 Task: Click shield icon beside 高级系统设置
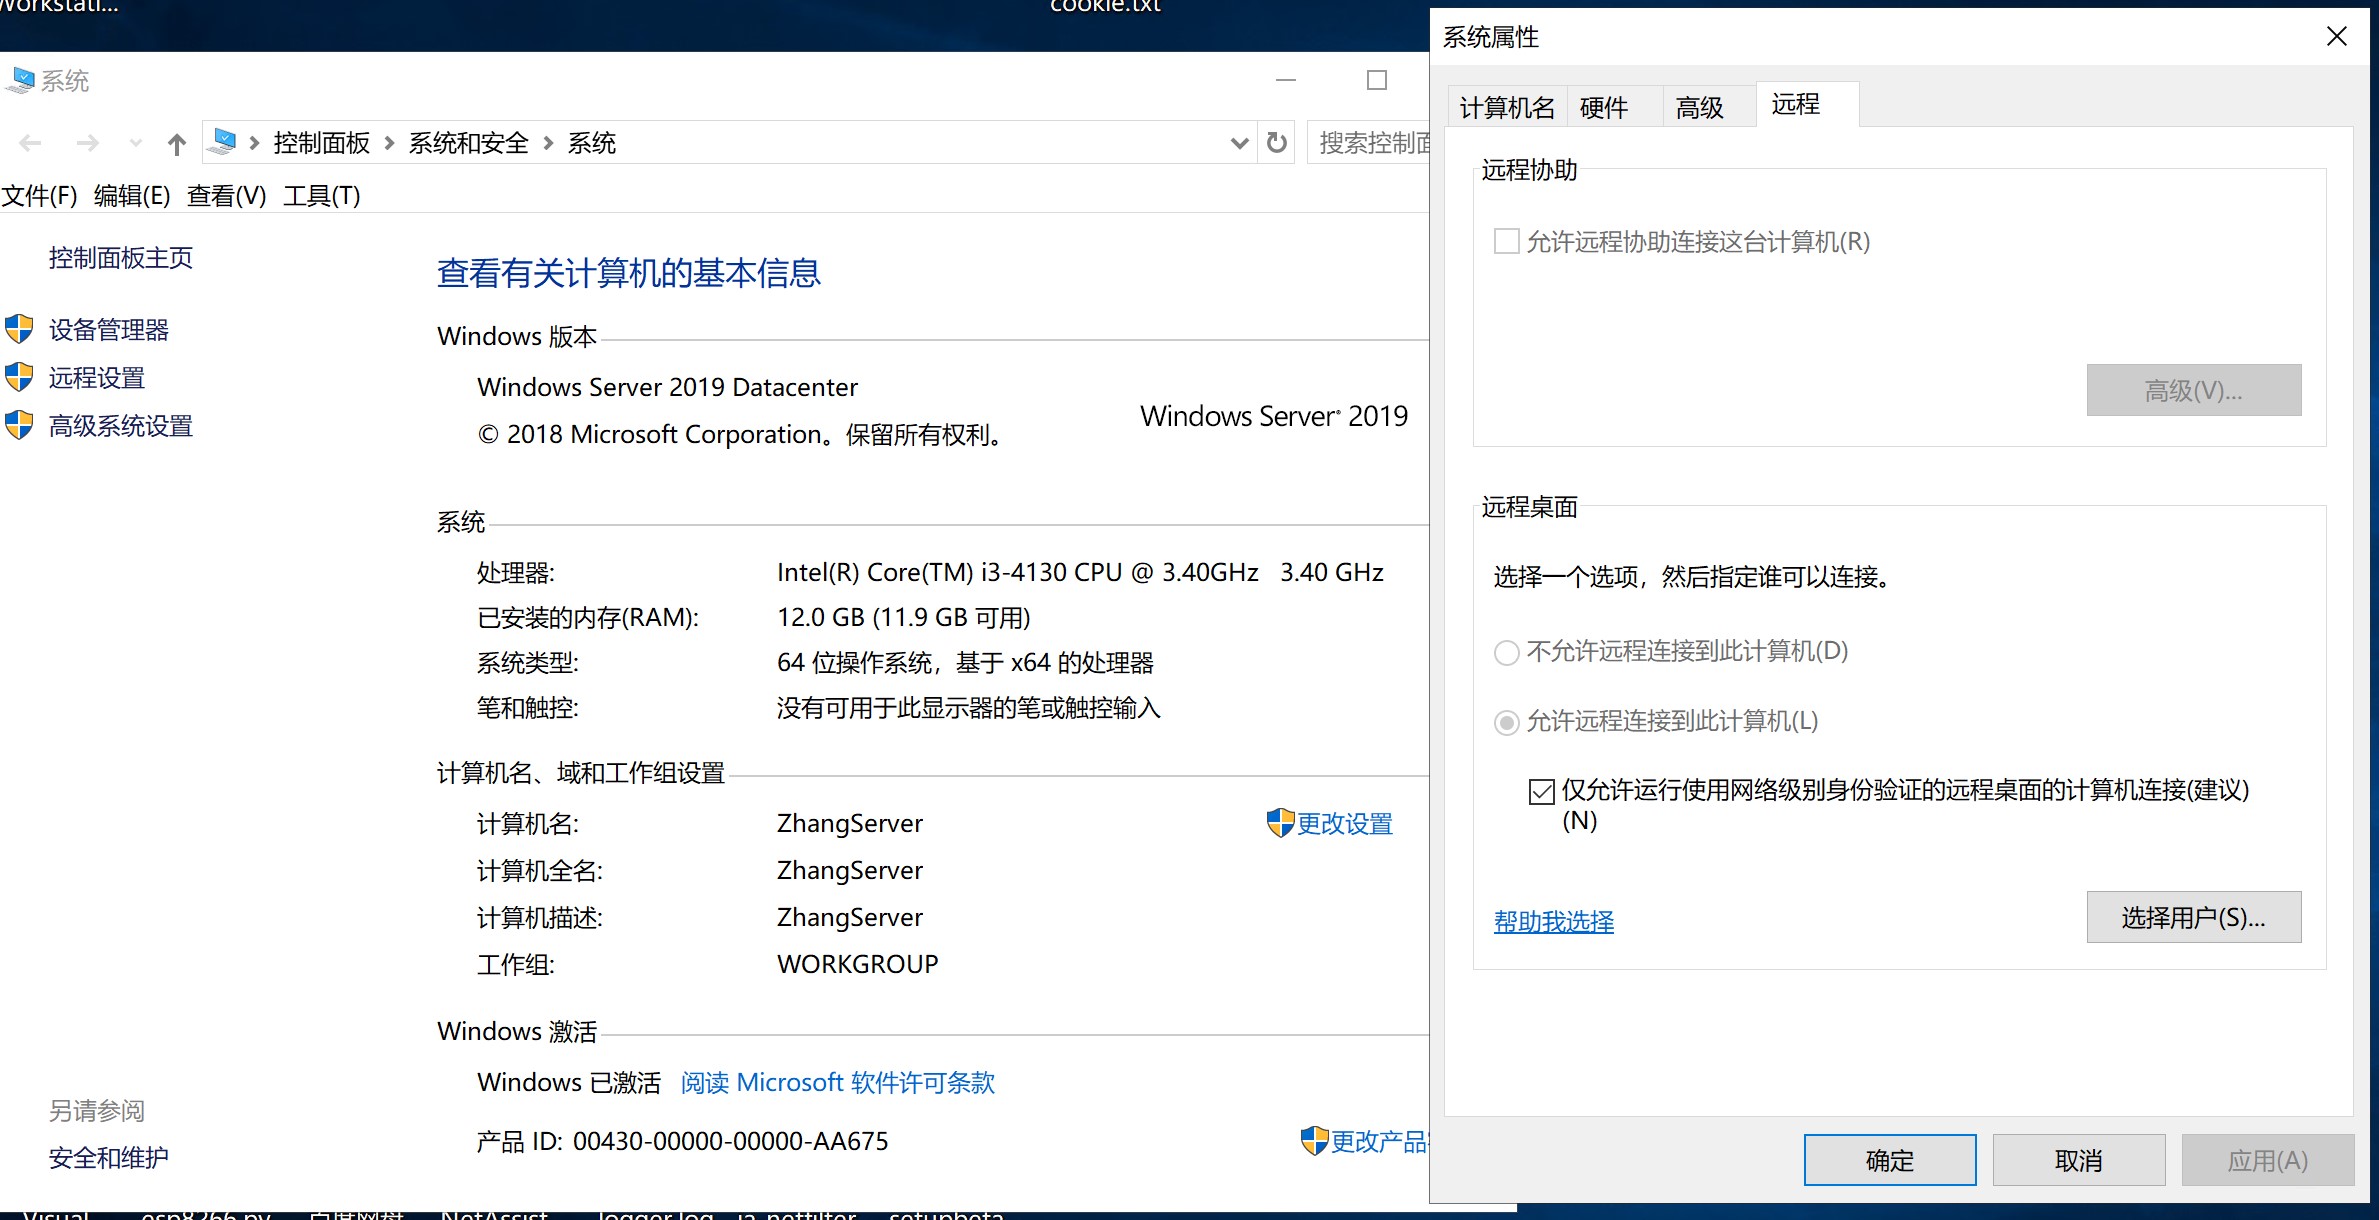(x=19, y=425)
